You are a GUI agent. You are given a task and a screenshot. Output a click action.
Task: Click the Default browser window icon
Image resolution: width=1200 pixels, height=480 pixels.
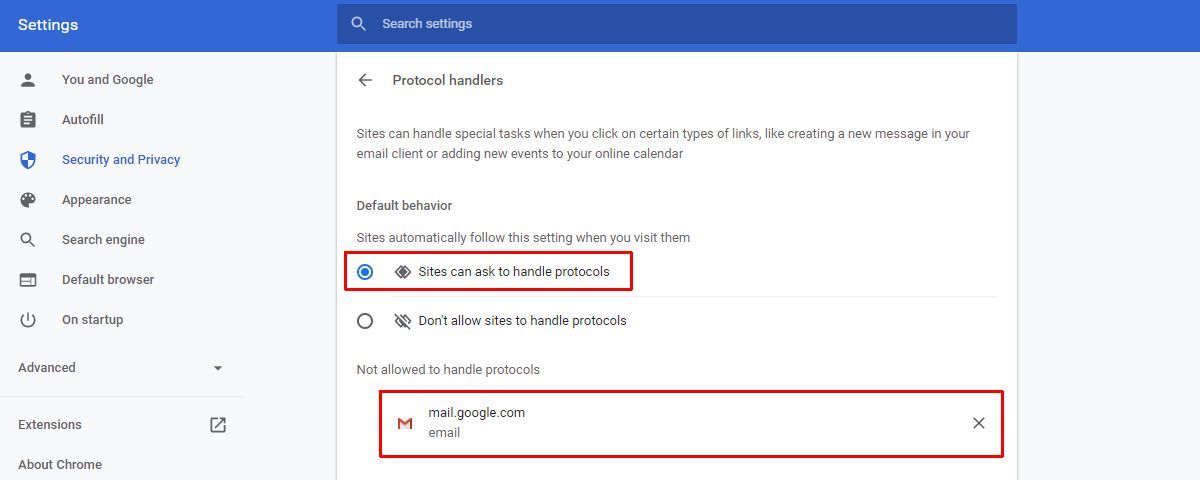point(28,280)
